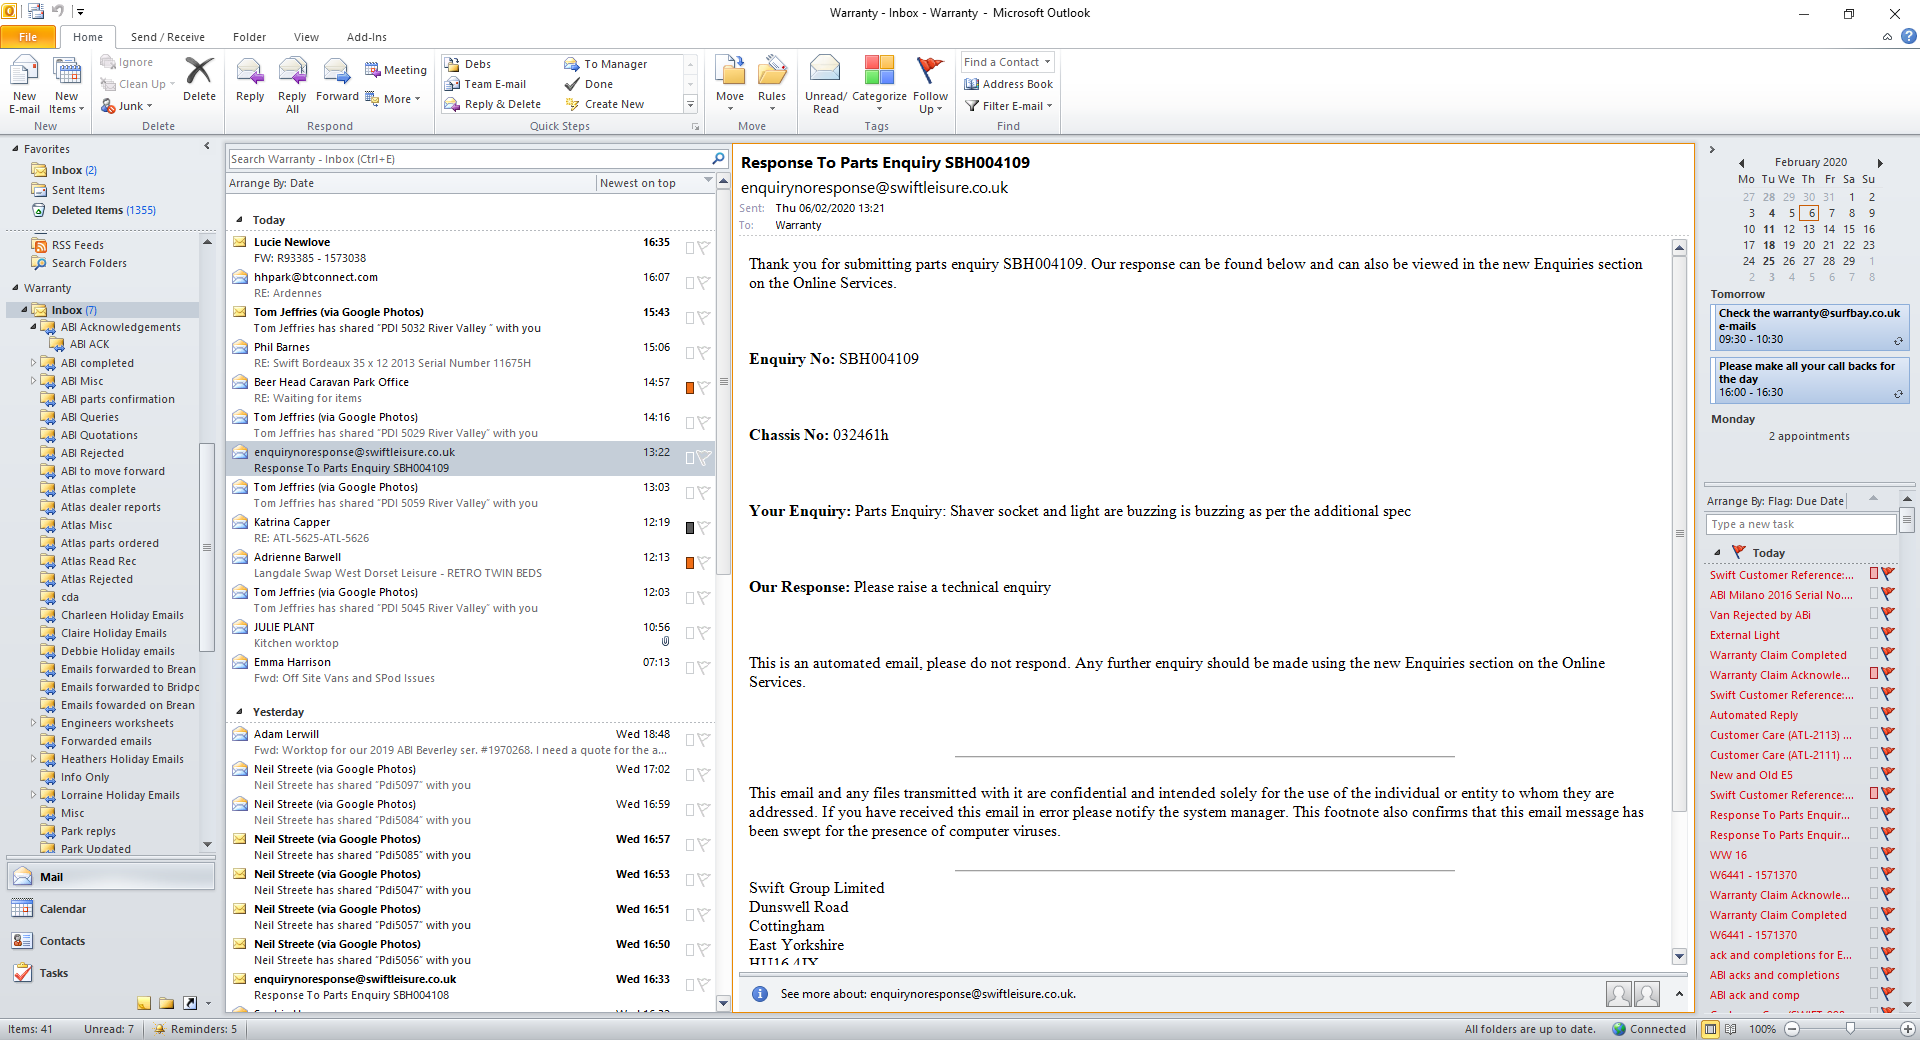The width and height of the screenshot is (1920, 1040).
Task: Click the Search Warranty - Inbox field
Action: 470,159
